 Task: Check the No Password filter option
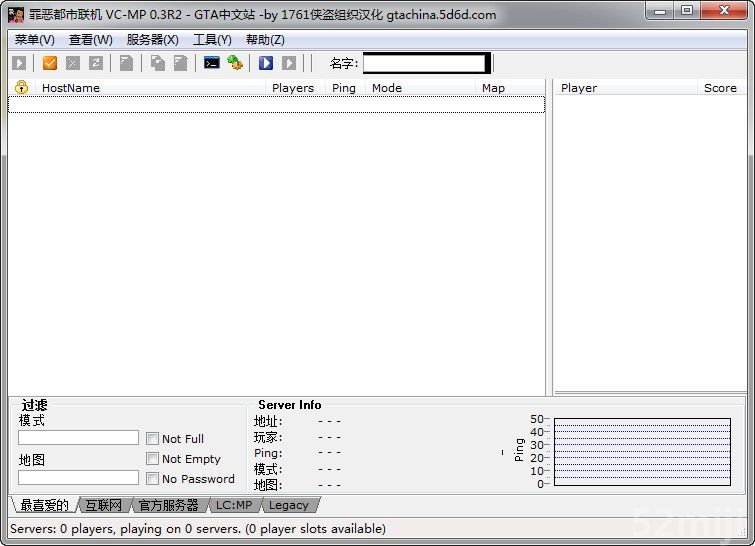(x=152, y=478)
